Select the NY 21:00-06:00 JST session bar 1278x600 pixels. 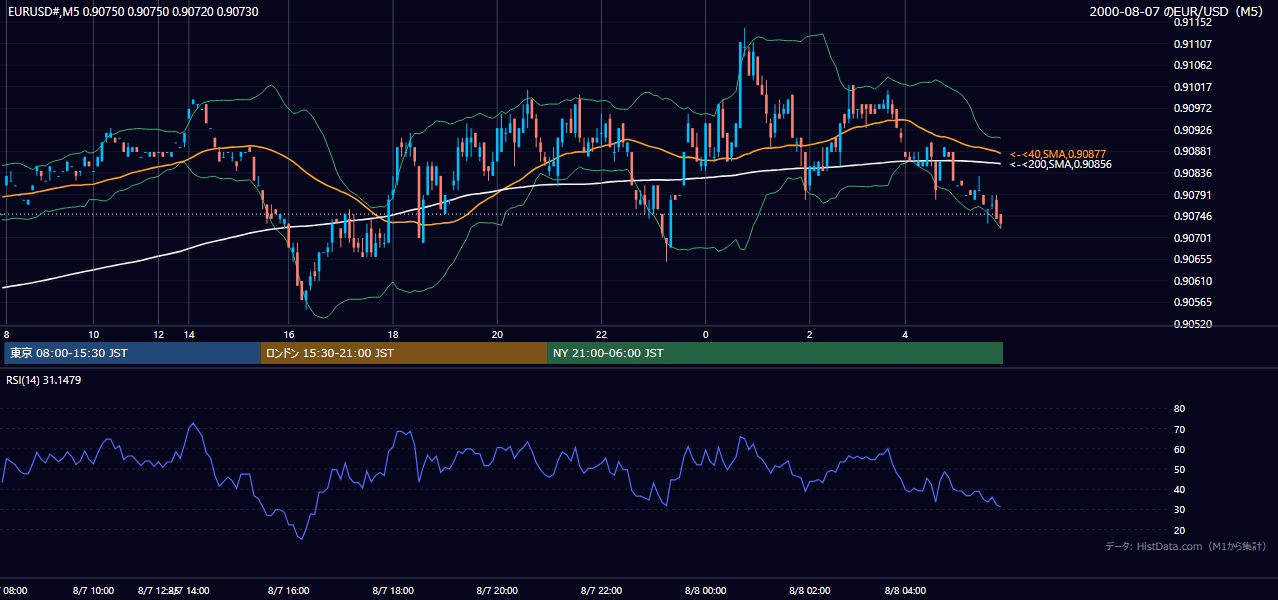click(x=775, y=353)
